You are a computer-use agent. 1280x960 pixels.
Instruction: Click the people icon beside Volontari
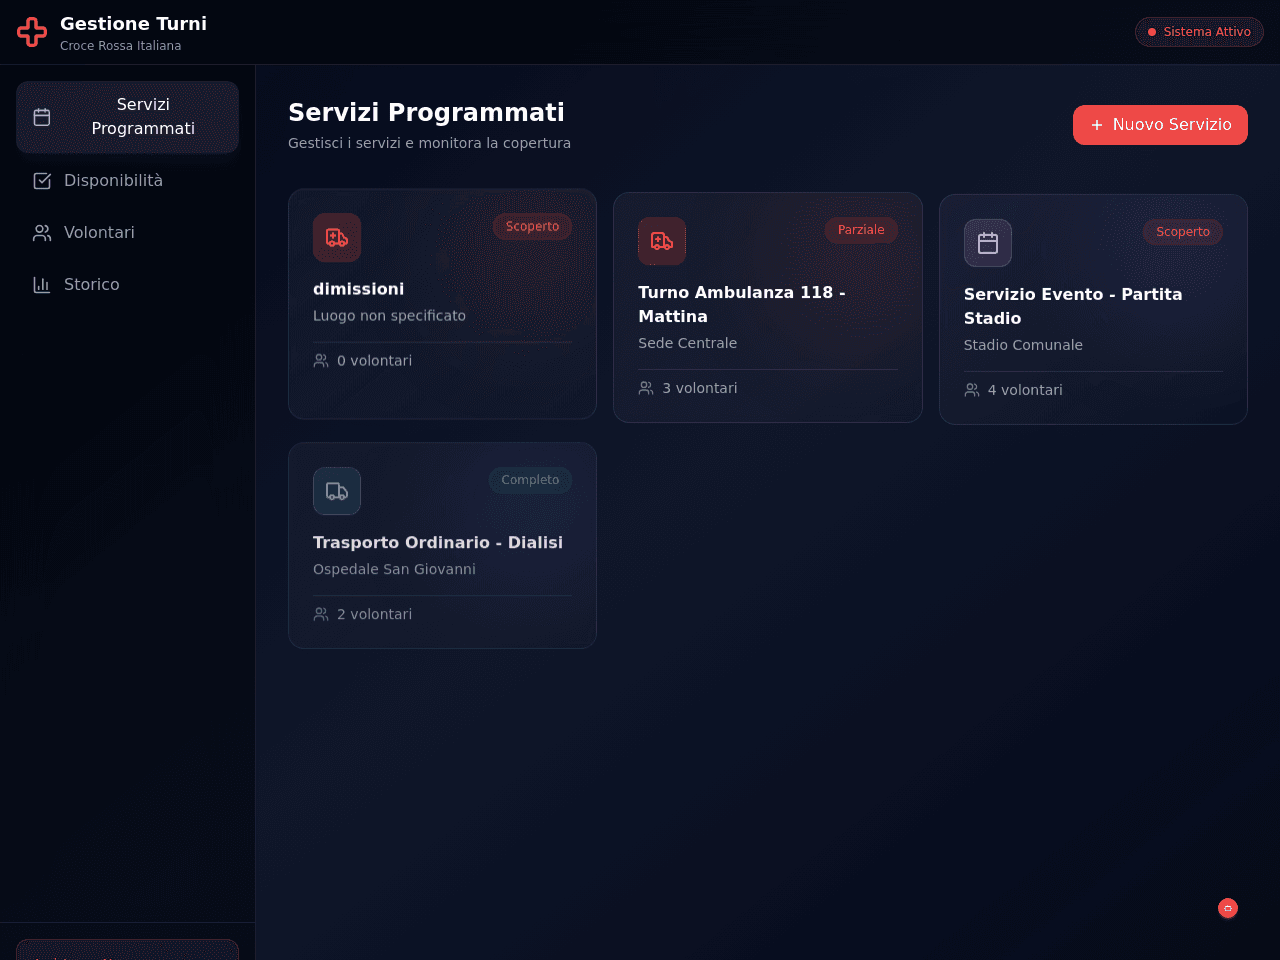point(42,233)
